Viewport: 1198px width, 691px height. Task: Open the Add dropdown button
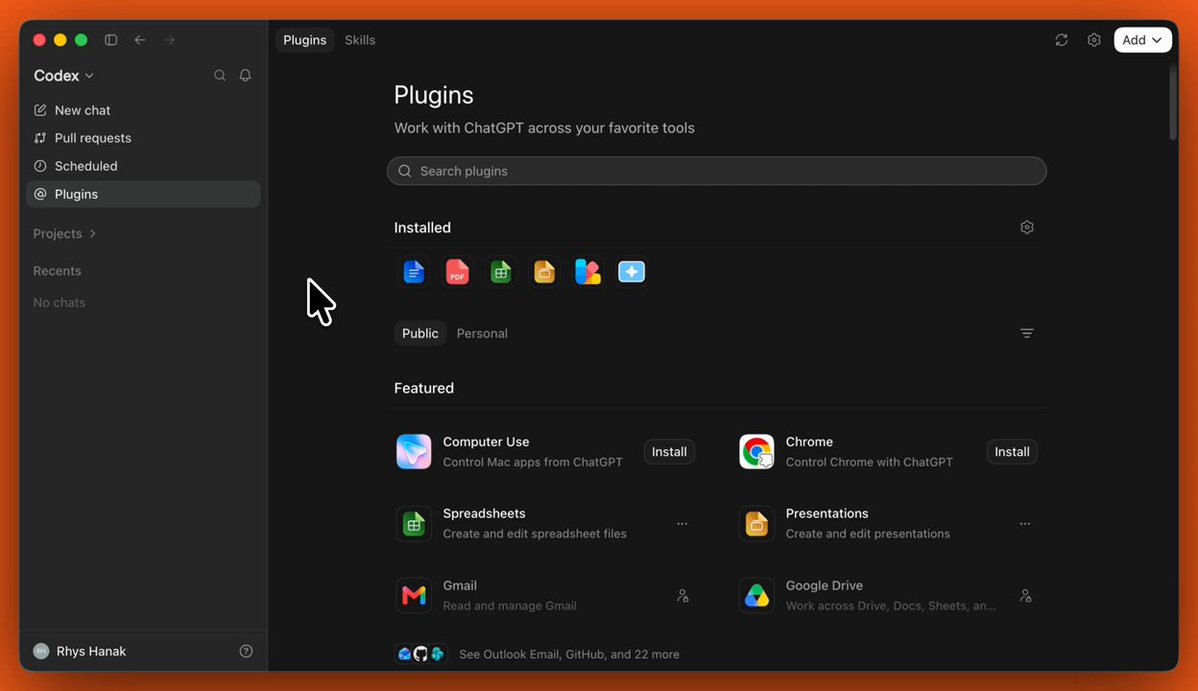click(x=1142, y=40)
